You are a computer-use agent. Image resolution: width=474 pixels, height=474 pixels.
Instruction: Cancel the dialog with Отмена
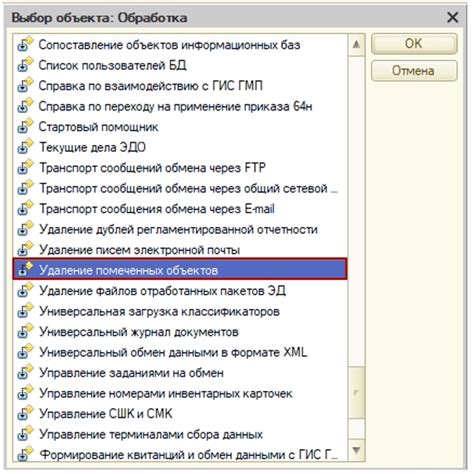click(414, 71)
